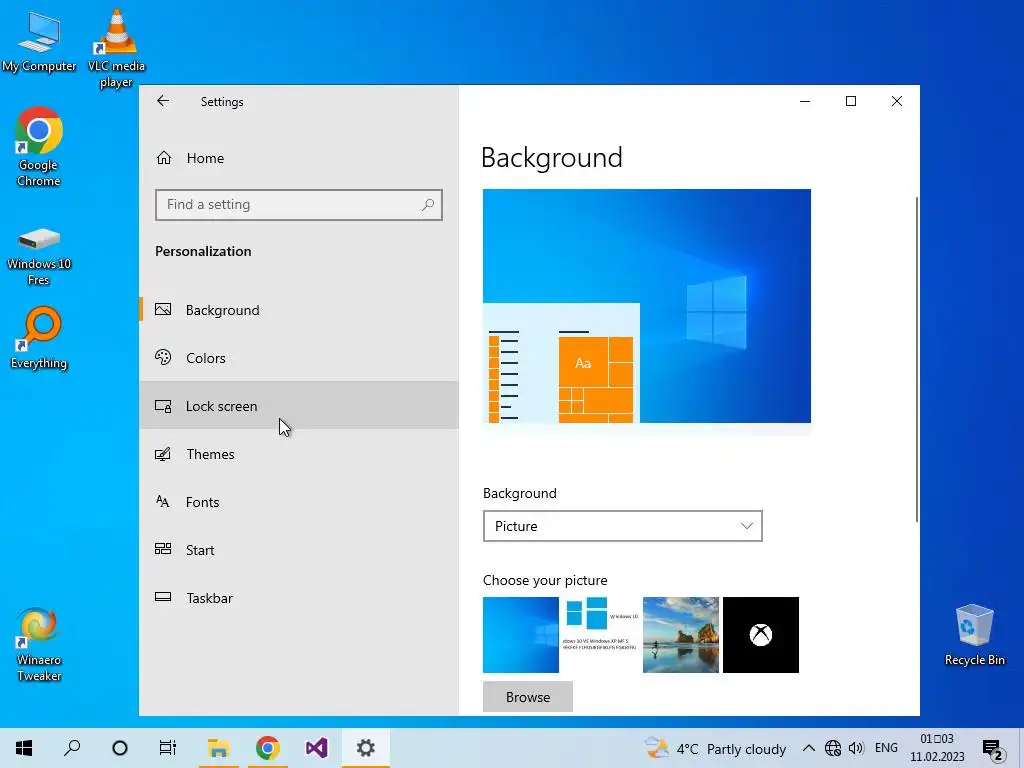The width and height of the screenshot is (1024, 768).
Task: Choose the blue Windows logo wallpaper thumbnail
Action: point(520,635)
